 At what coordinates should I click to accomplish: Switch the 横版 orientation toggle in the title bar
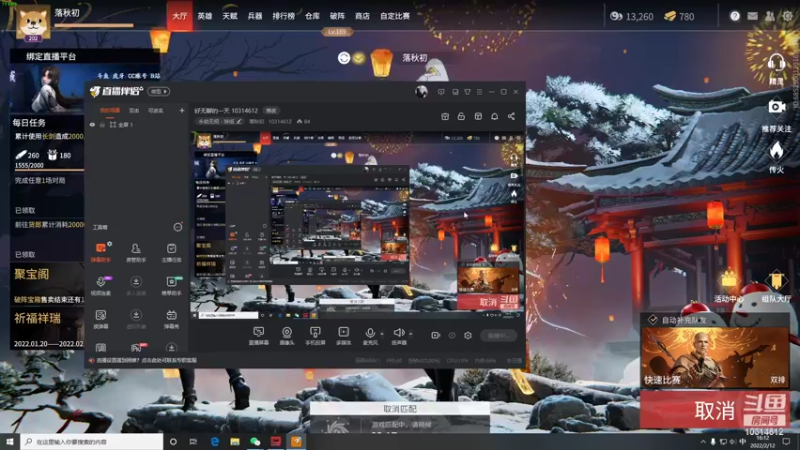159,91
